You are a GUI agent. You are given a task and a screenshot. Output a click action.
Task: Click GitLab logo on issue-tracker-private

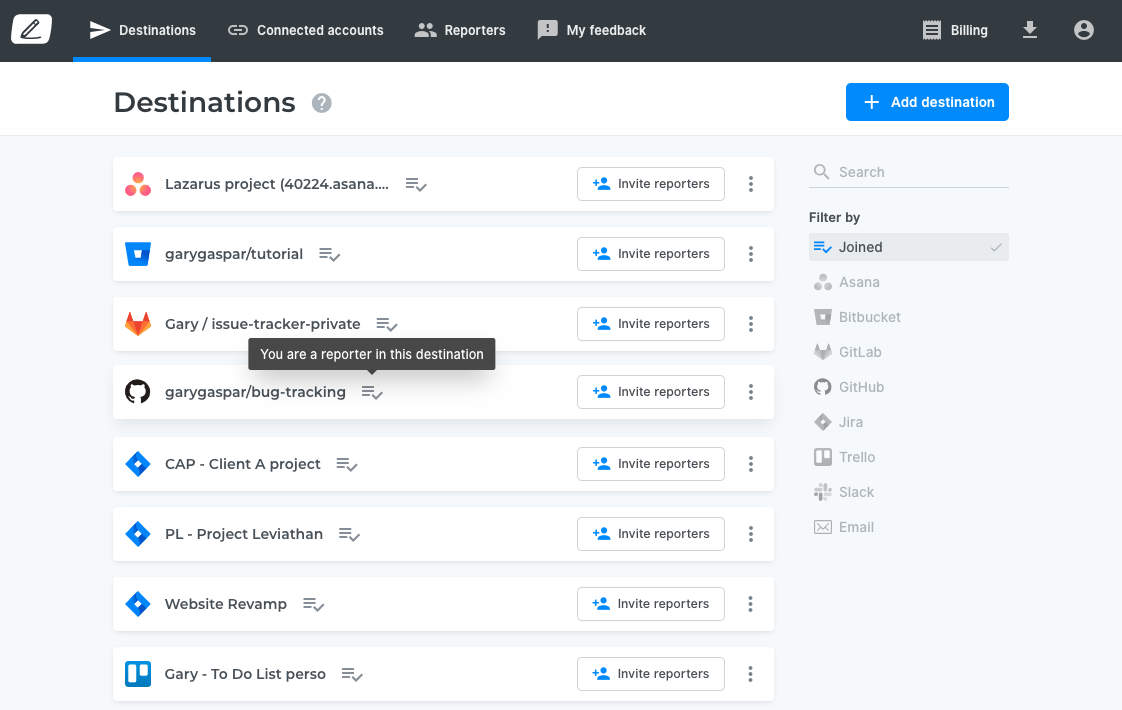(x=138, y=324)
